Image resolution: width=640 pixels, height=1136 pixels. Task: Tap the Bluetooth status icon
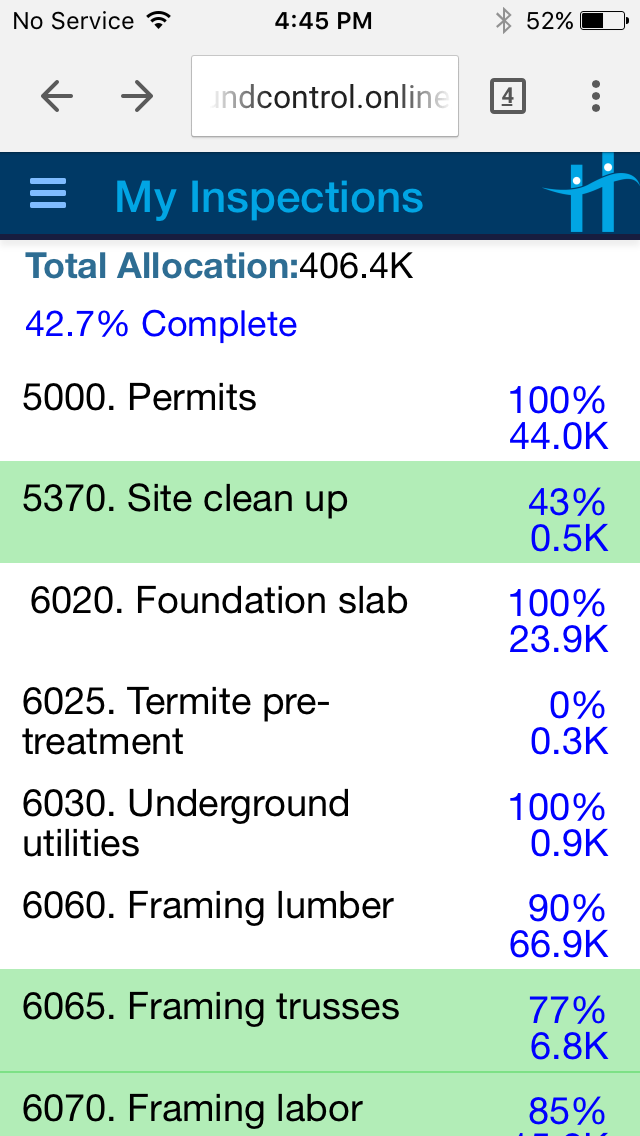503,20
